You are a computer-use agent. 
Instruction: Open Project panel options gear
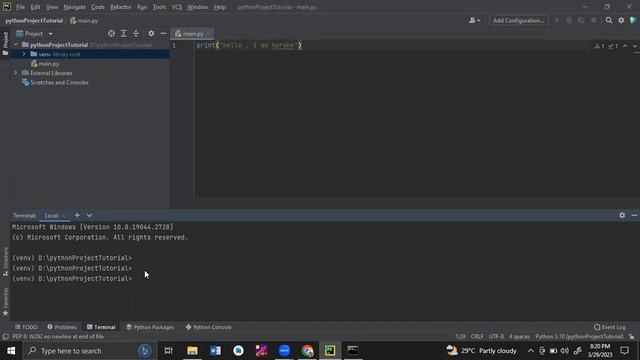[x=151, y=33]
